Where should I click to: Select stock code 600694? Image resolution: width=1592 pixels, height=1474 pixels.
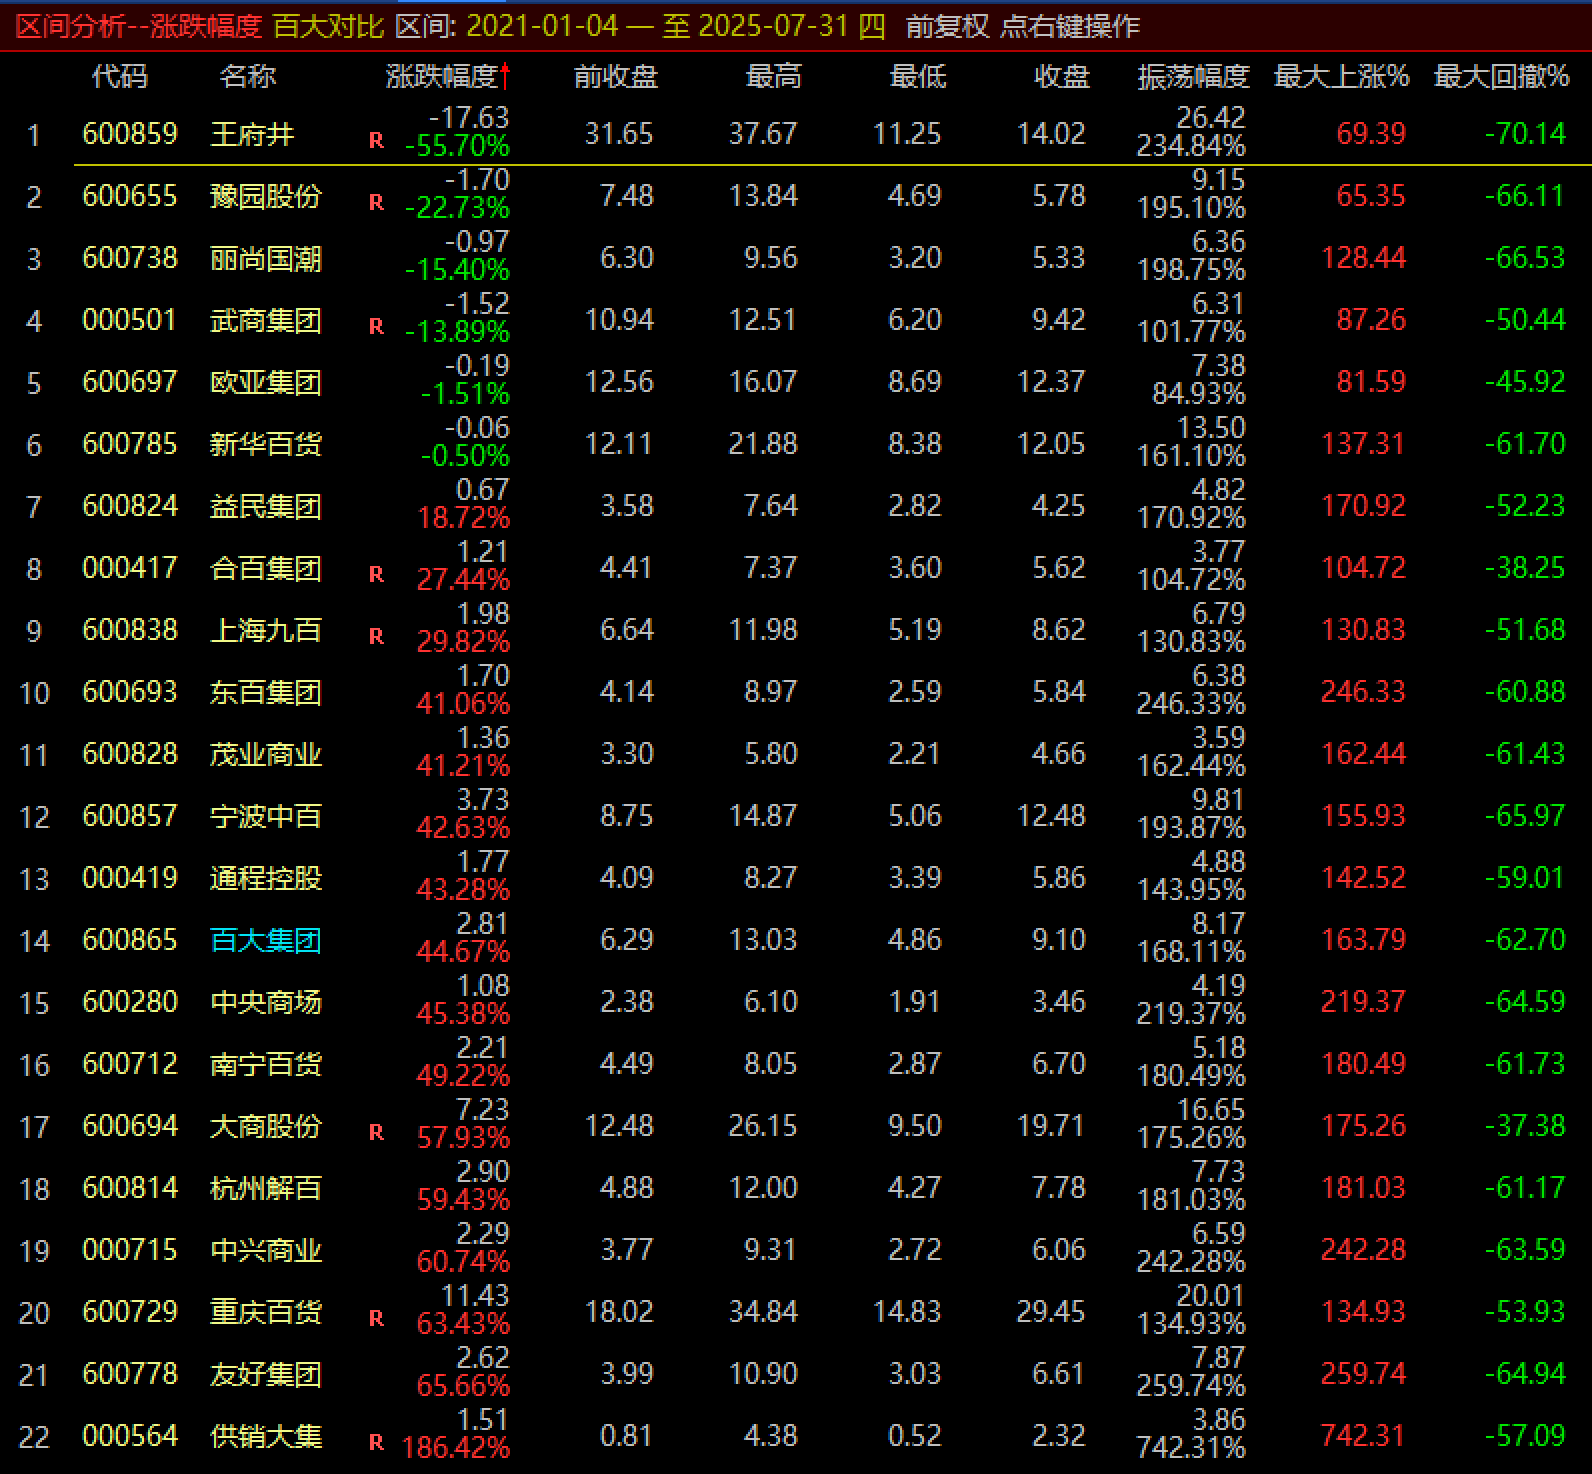[x=130, y=1126]
